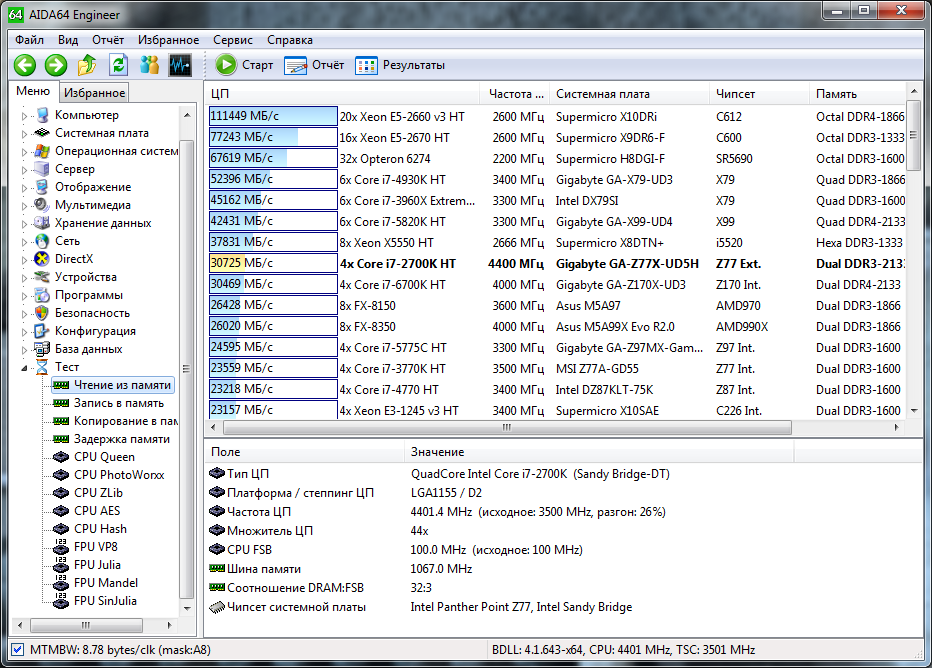The image size is (932, 668).
Task: Sort by the Системная плата column header
Action: (629, 94)
